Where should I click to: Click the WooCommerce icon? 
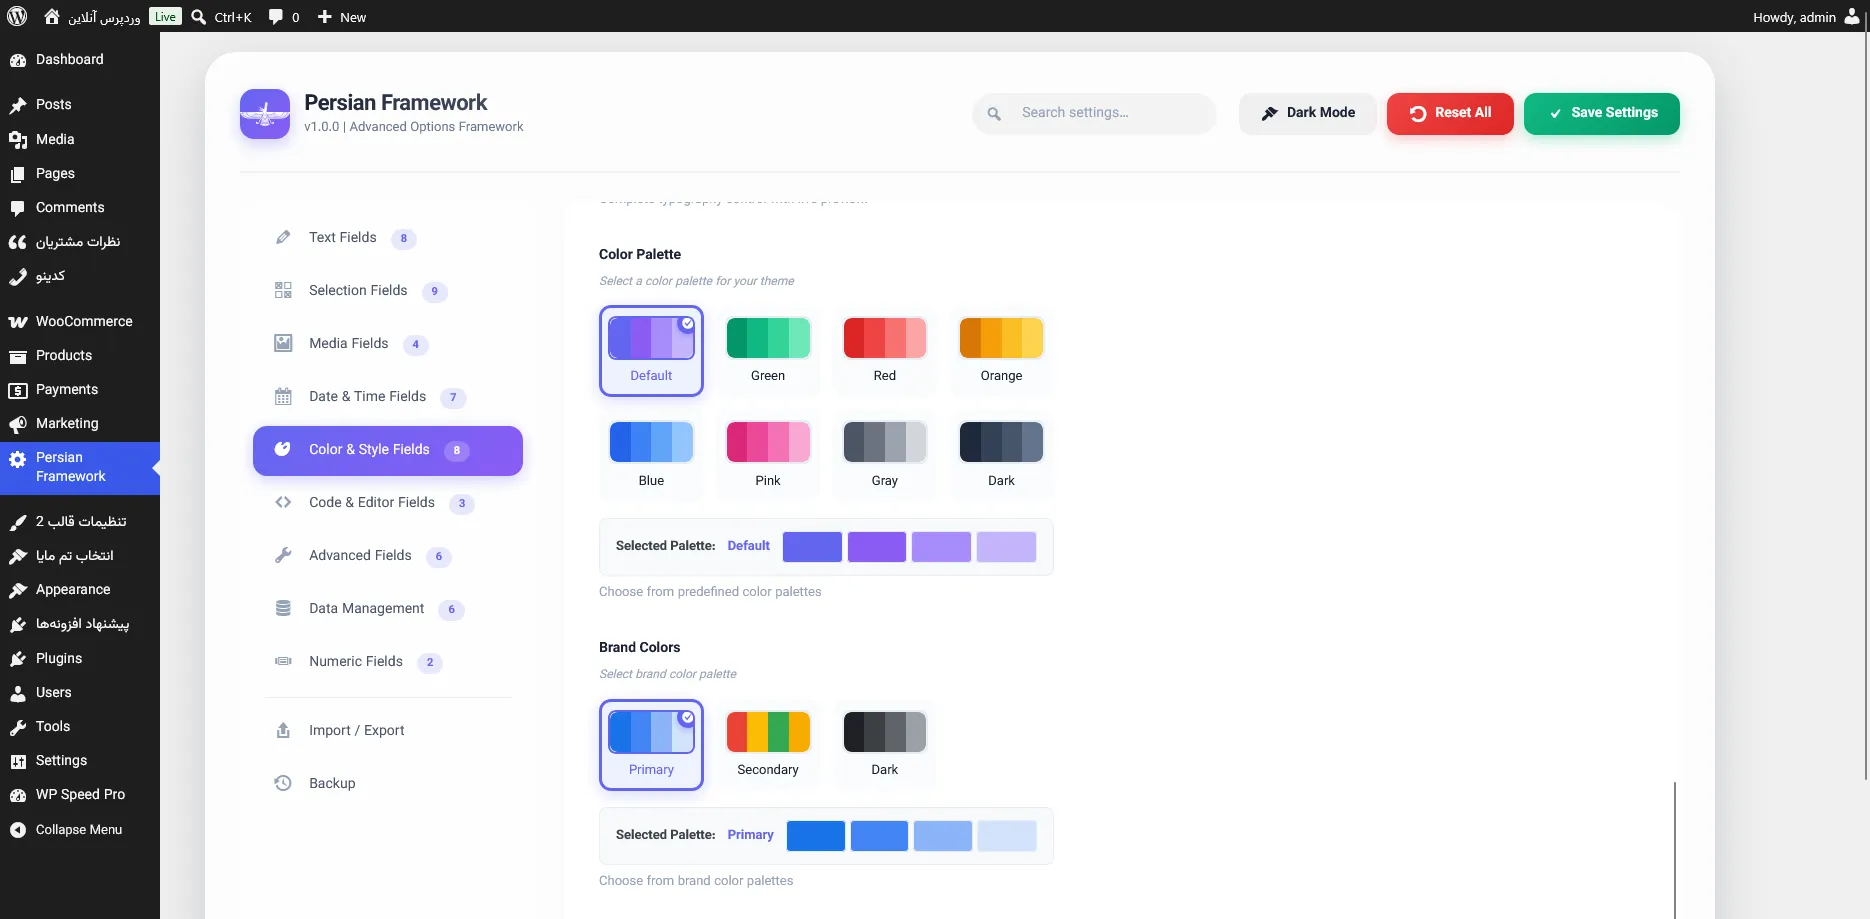click(18, 322)
